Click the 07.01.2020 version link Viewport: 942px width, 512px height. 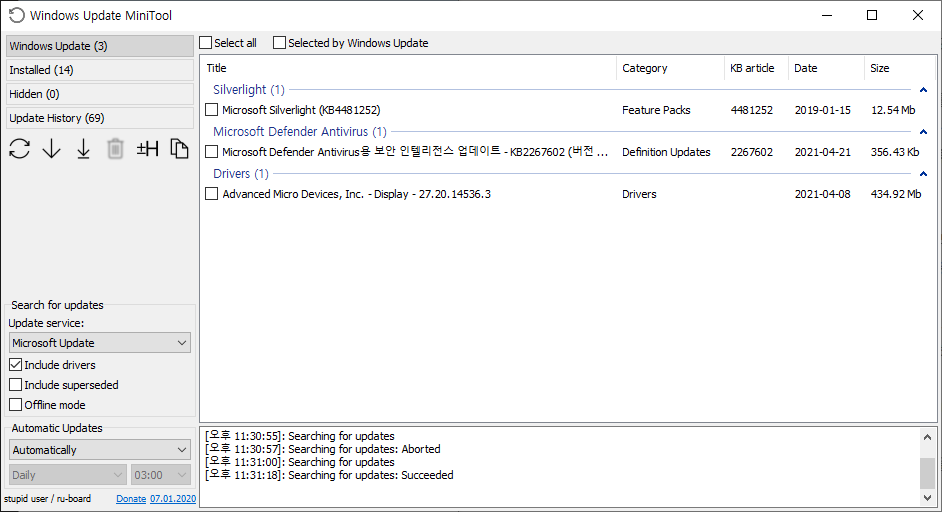pyautogui.click(x=173, y=499)
